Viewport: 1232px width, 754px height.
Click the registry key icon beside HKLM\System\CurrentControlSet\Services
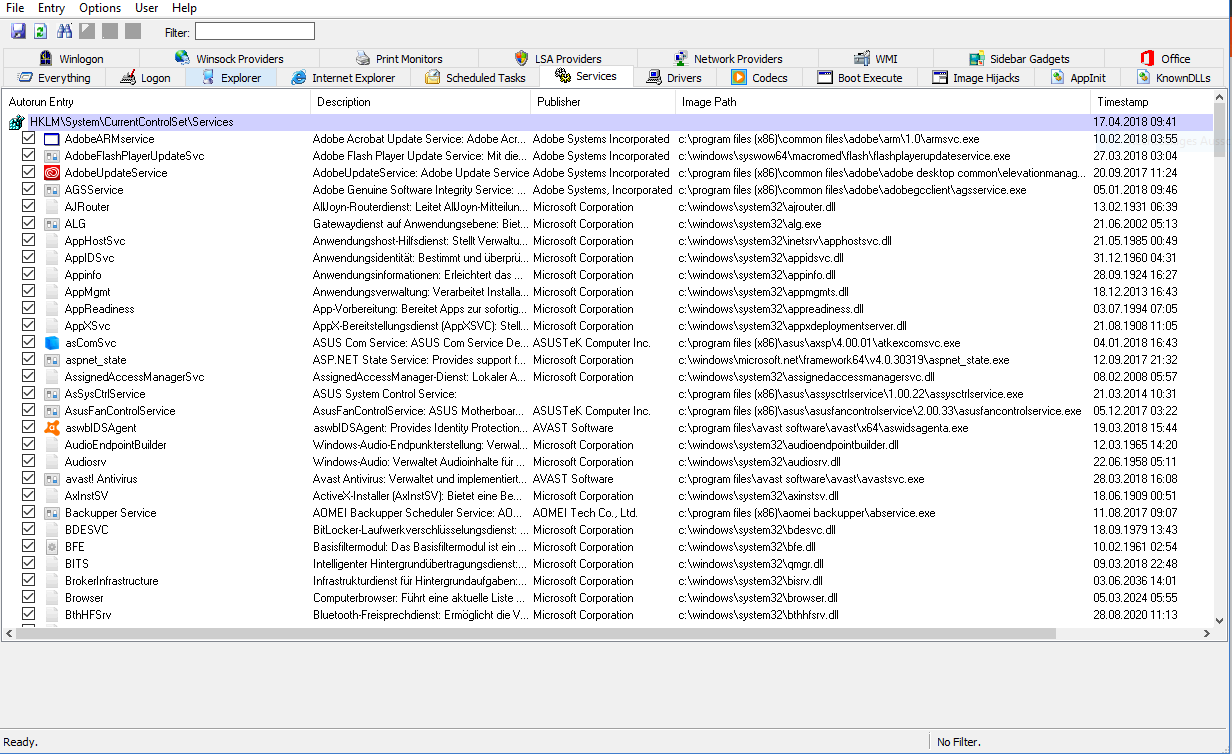[x=16, y=122]
